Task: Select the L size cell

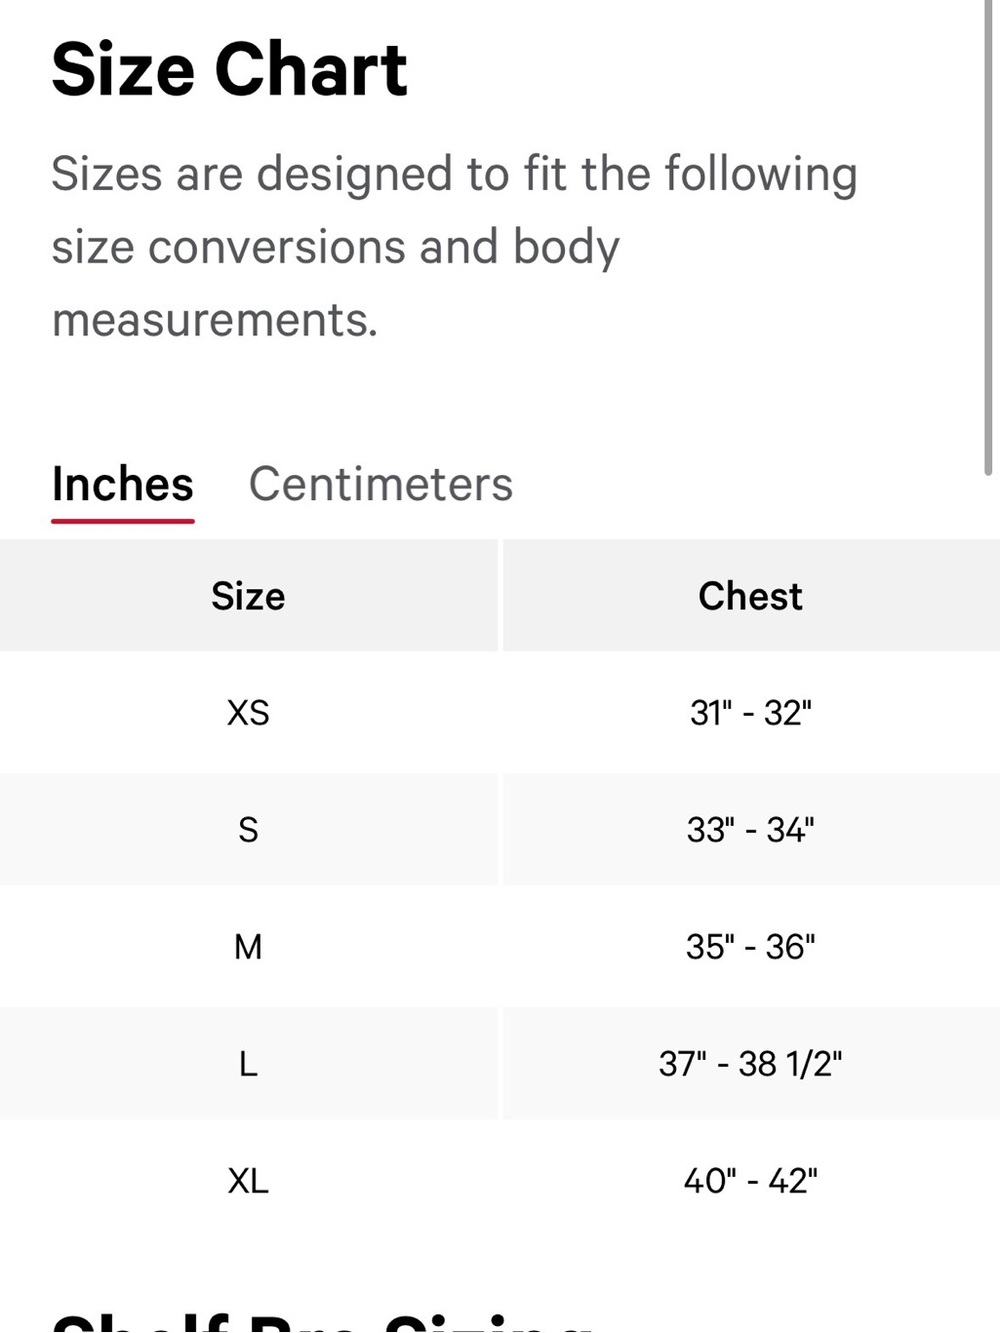Action: (x=248, y=1063)
